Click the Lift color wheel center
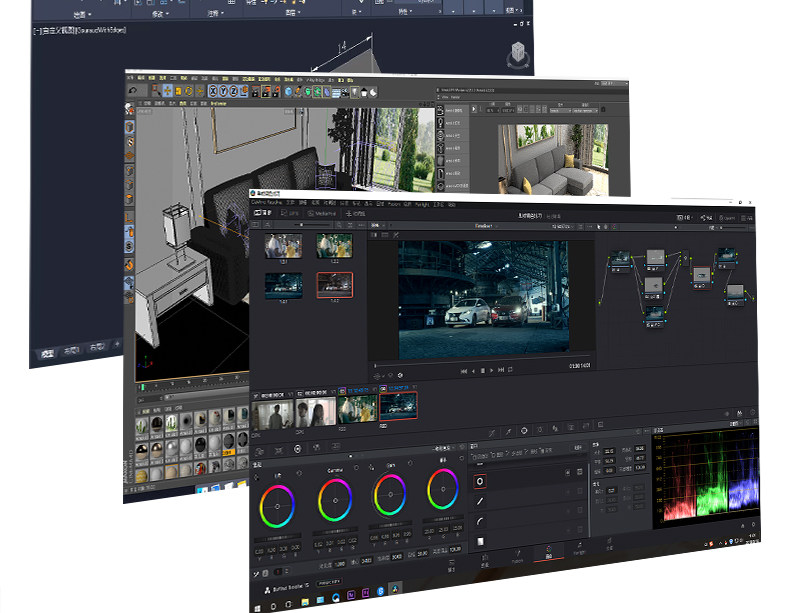This screenshot has width=790, height=613. 277,506
